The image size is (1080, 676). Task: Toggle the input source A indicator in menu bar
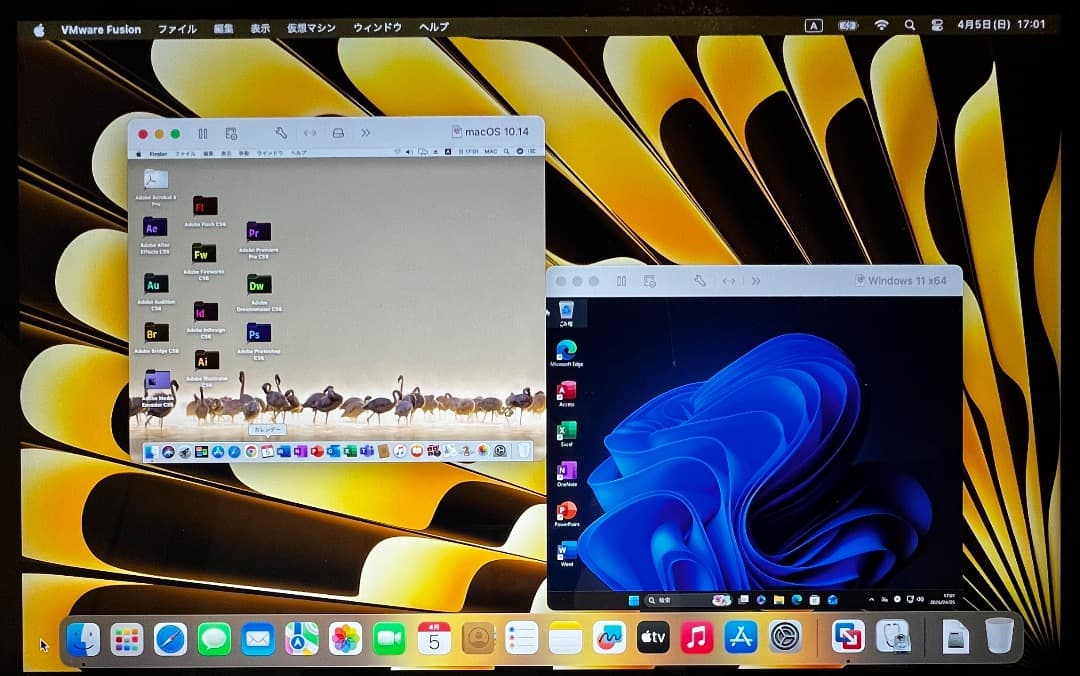(813, 25)
